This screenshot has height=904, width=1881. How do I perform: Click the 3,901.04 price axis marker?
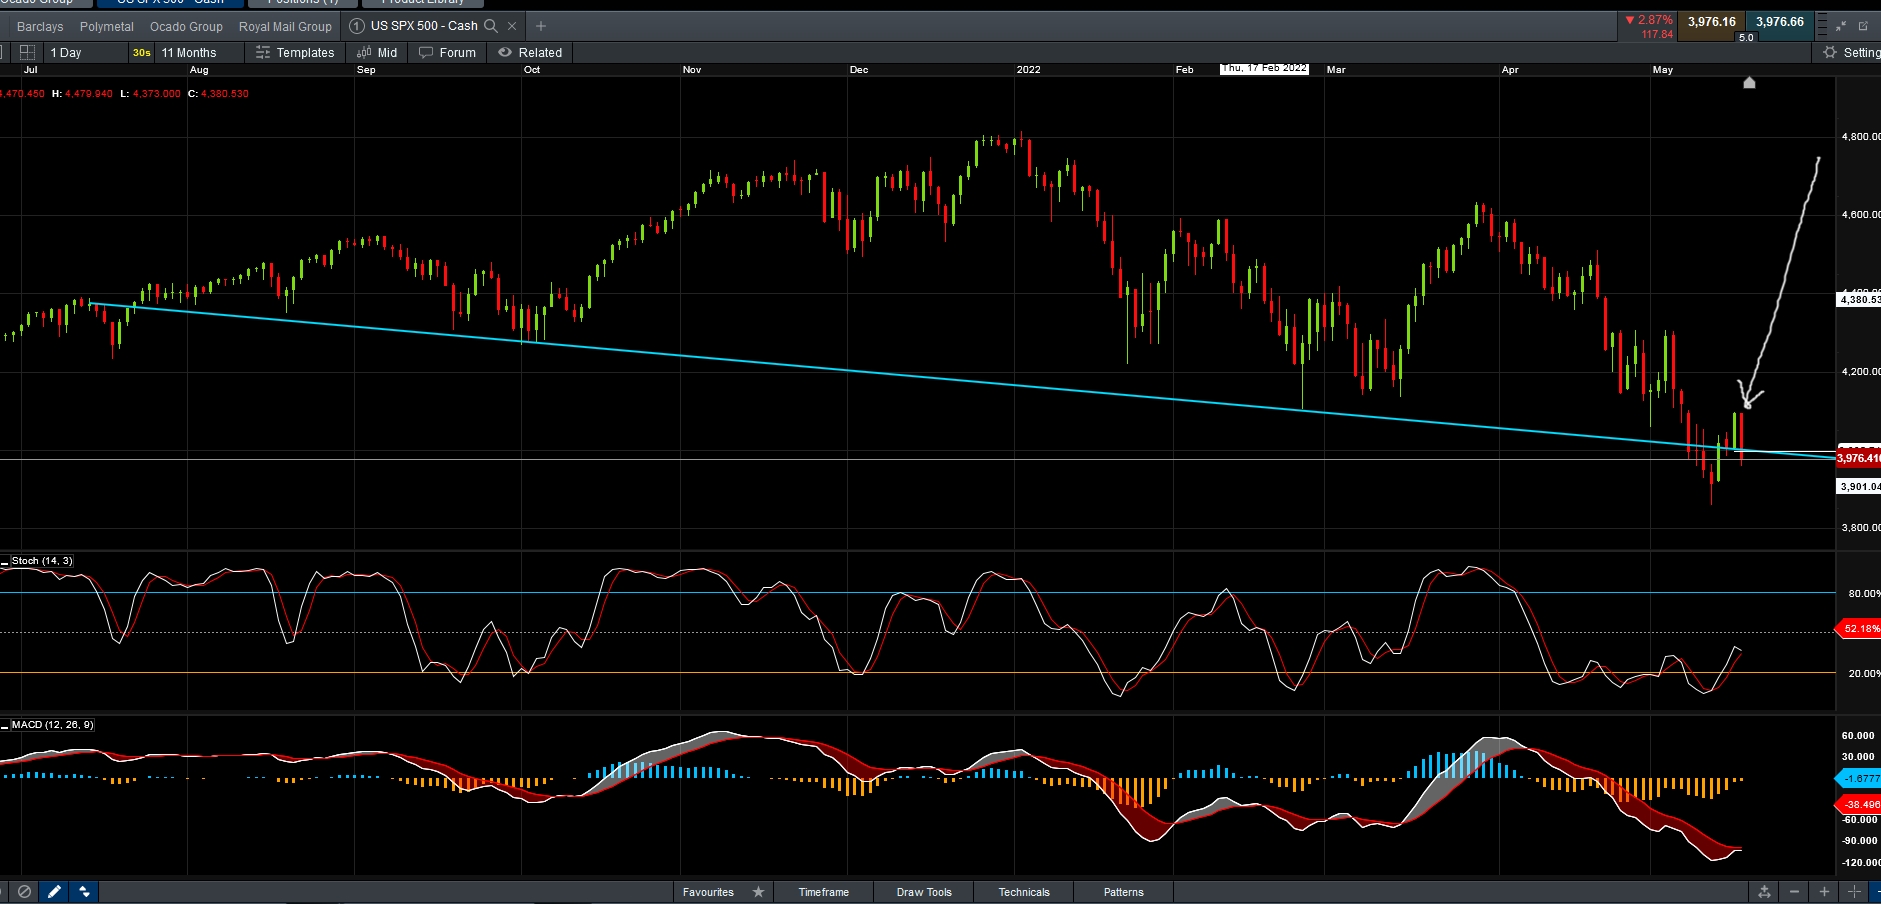[1860, 487]
